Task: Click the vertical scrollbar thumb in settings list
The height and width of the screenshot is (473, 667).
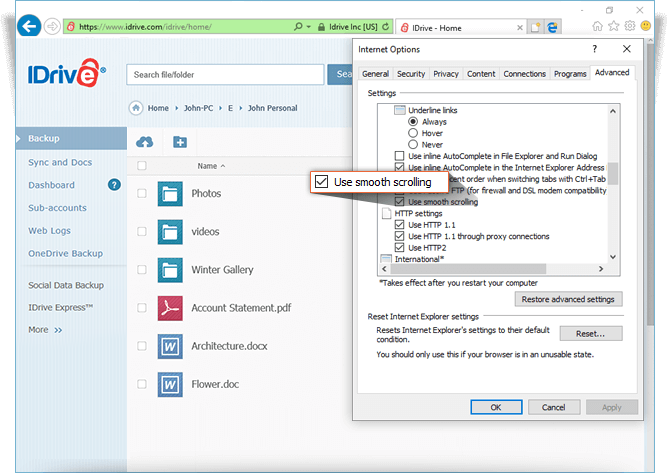Action: coord(613,173)
